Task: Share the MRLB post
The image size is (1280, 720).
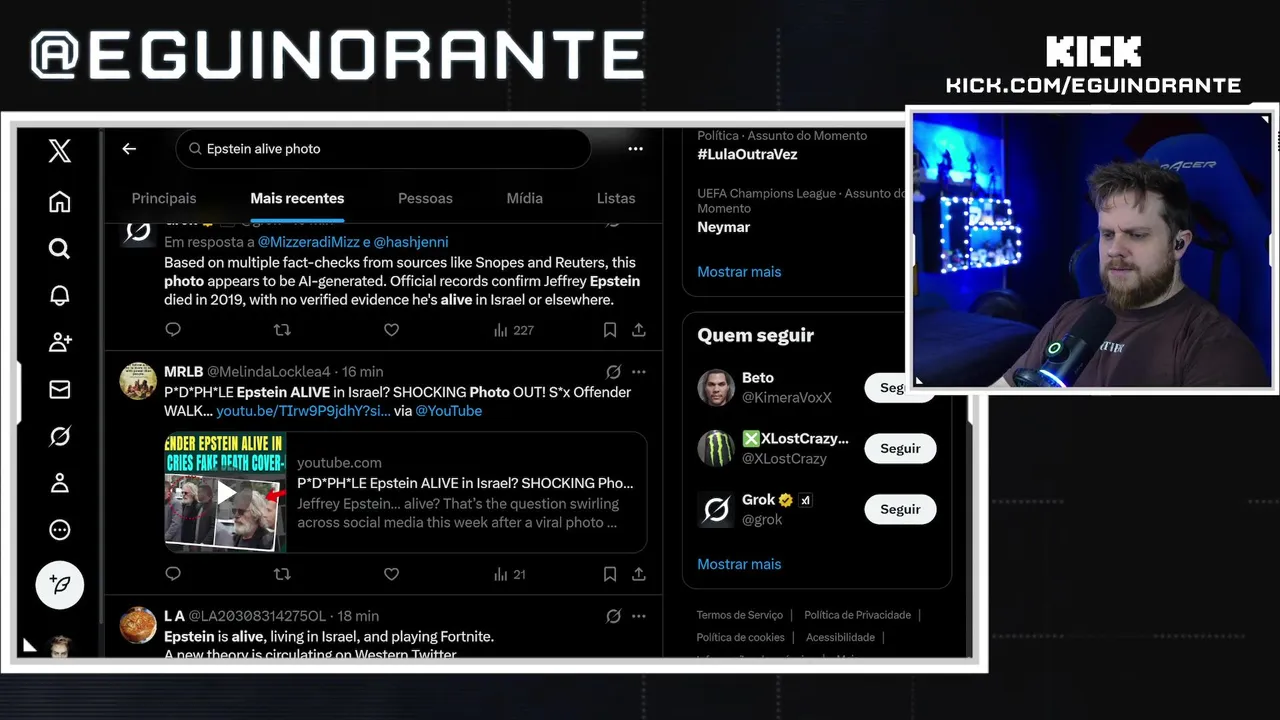Action: pyautogui.click(x=639, y=574)
